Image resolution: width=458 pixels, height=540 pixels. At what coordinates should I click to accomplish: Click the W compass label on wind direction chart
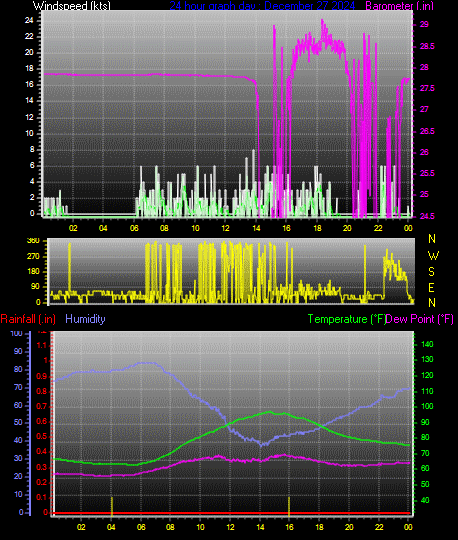[433, 256]
